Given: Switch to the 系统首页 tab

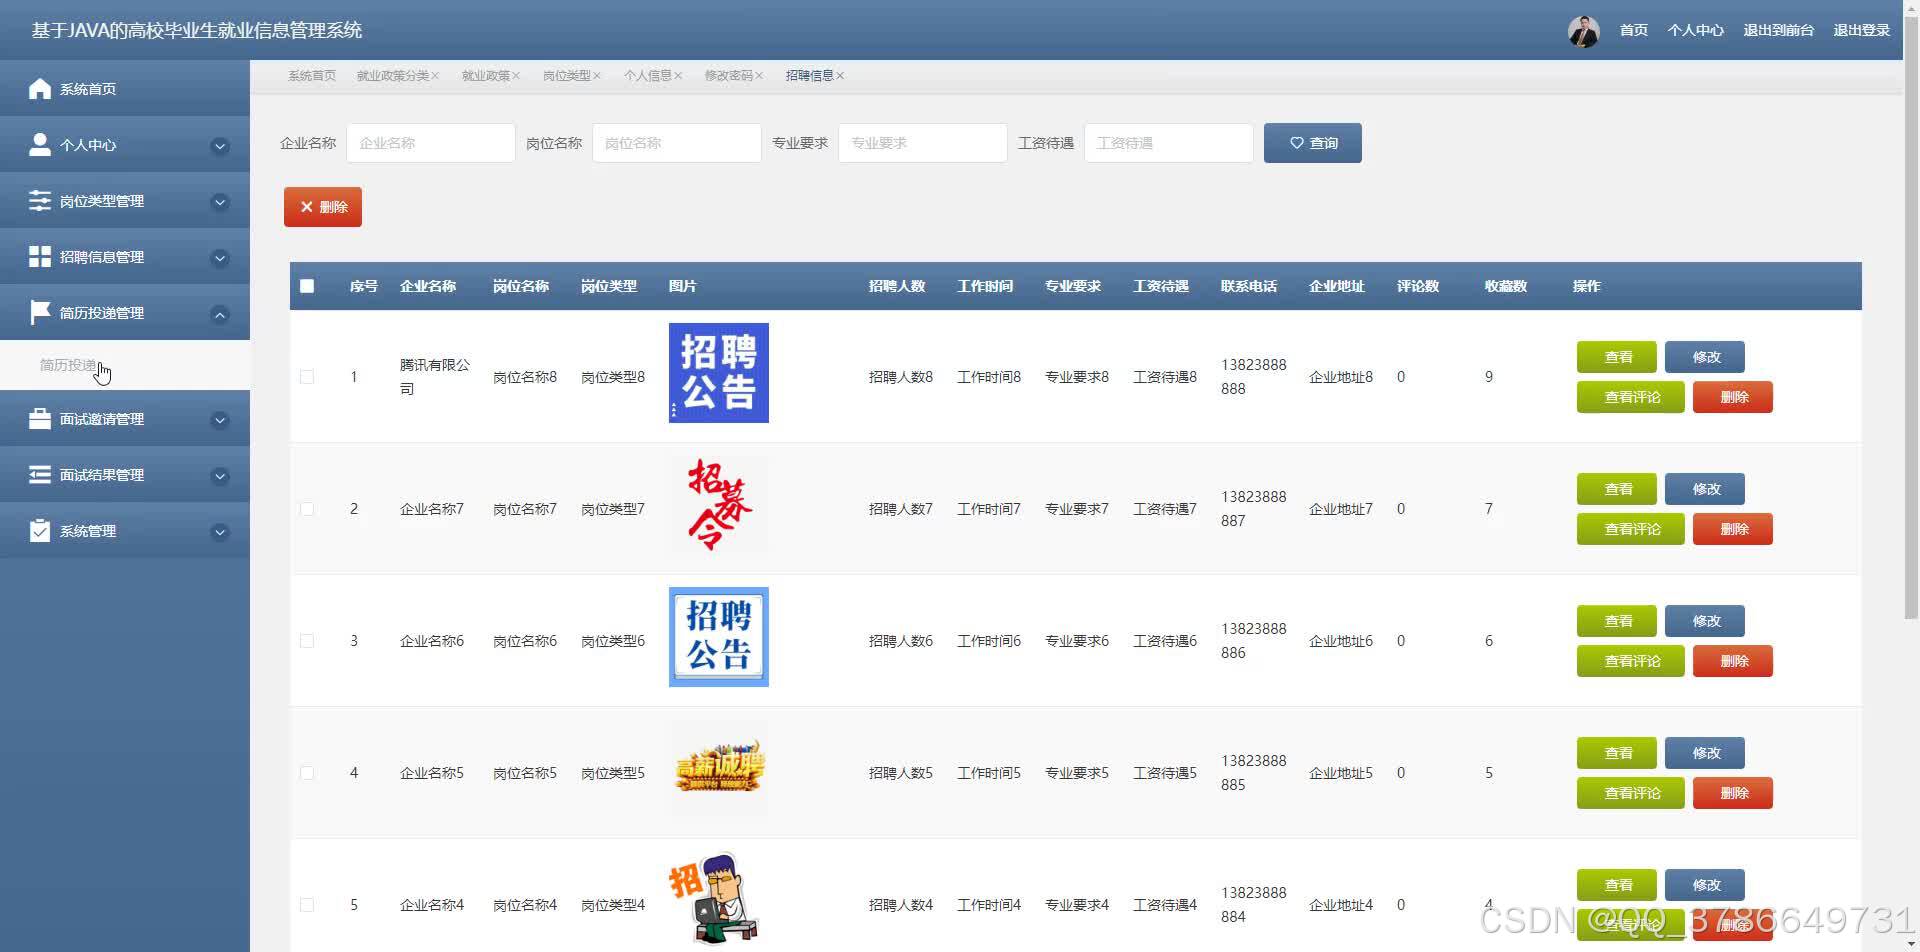Looking at the screenshot, I should [x=312, y=76].
